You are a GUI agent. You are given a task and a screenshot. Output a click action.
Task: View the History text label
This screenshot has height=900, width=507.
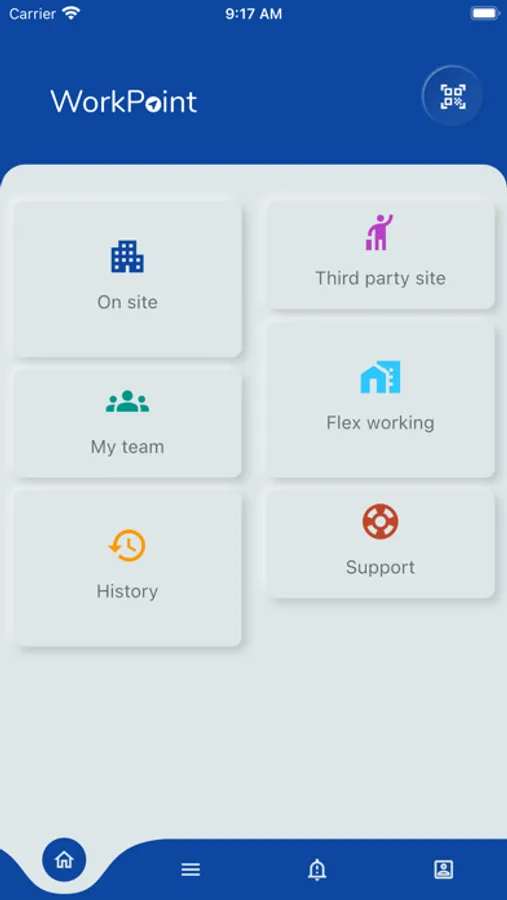(127, 591)
